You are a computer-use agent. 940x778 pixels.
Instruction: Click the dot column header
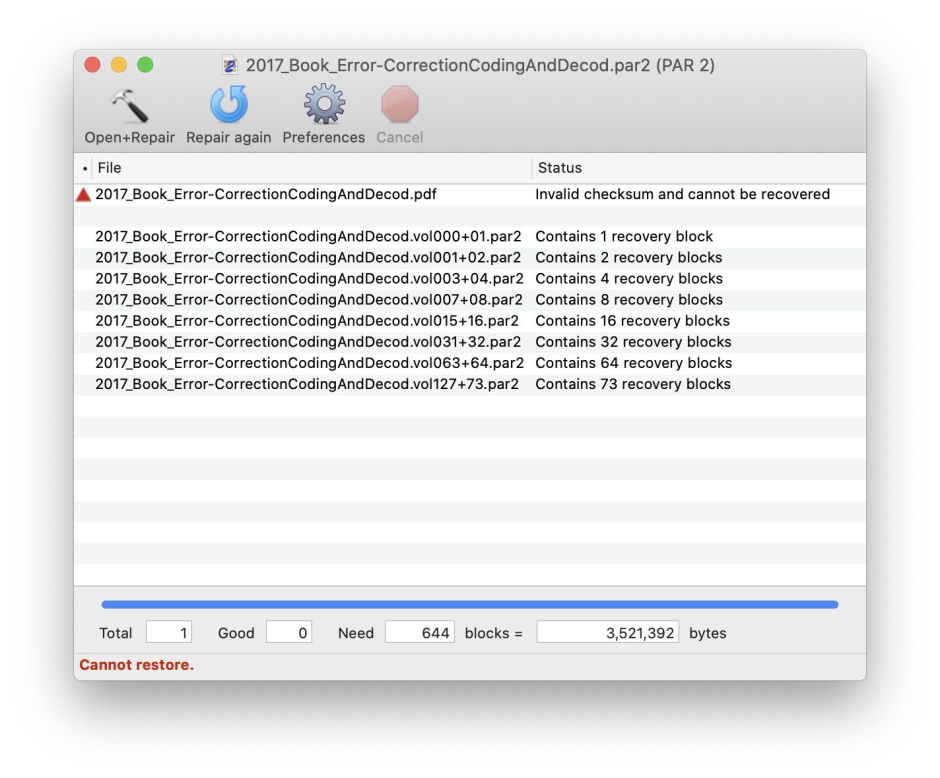coord(84,168)
